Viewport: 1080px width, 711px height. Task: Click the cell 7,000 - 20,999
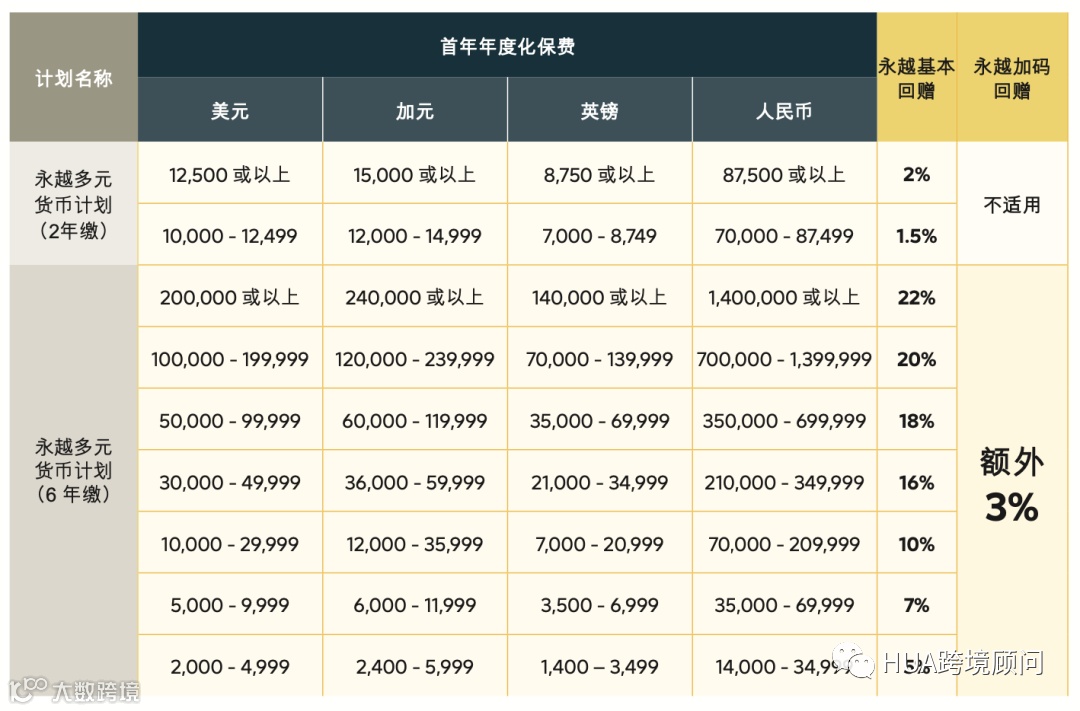coord(599,543)
